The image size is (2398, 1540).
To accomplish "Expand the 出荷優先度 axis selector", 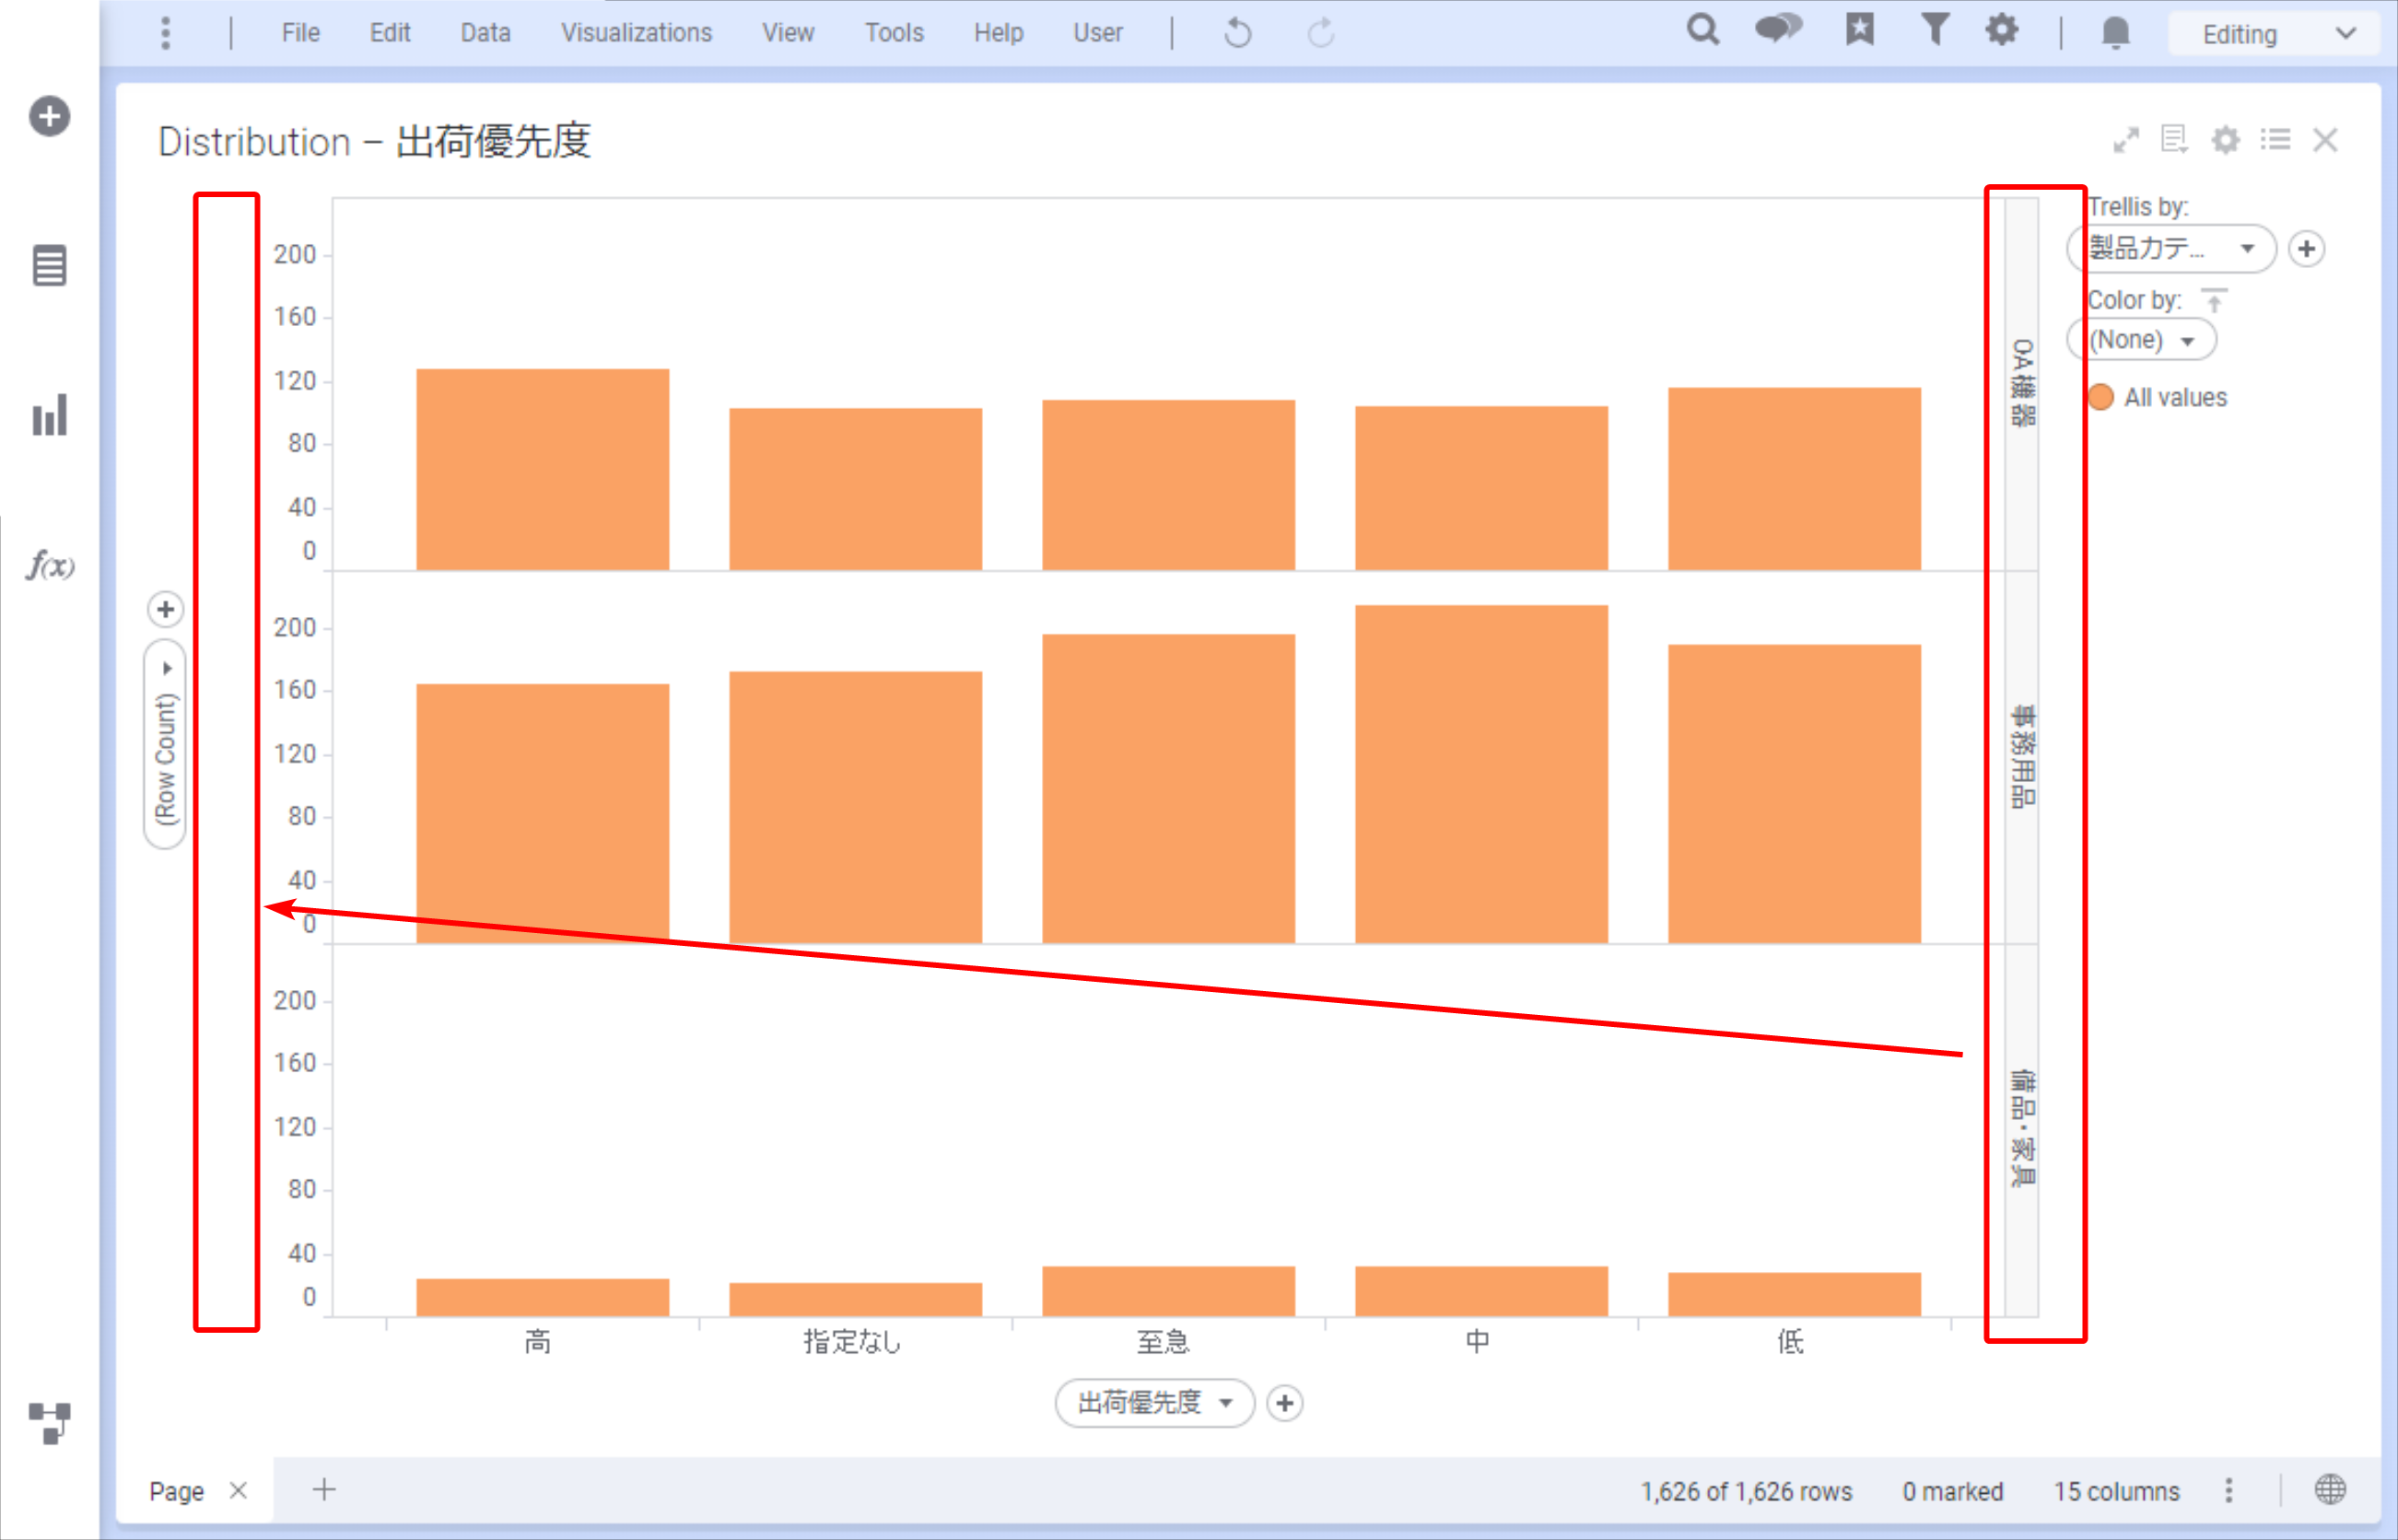I will [x=1225, y=1402].
